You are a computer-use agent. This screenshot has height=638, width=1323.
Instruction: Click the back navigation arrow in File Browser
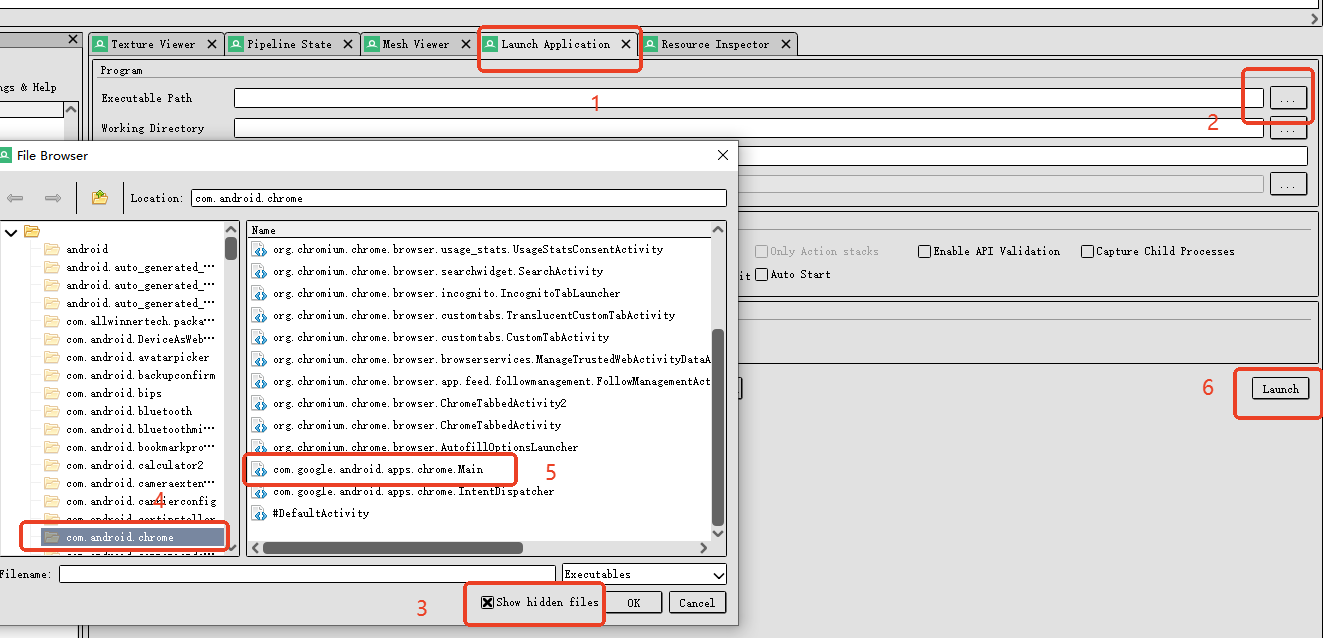[x=15, y=197]
